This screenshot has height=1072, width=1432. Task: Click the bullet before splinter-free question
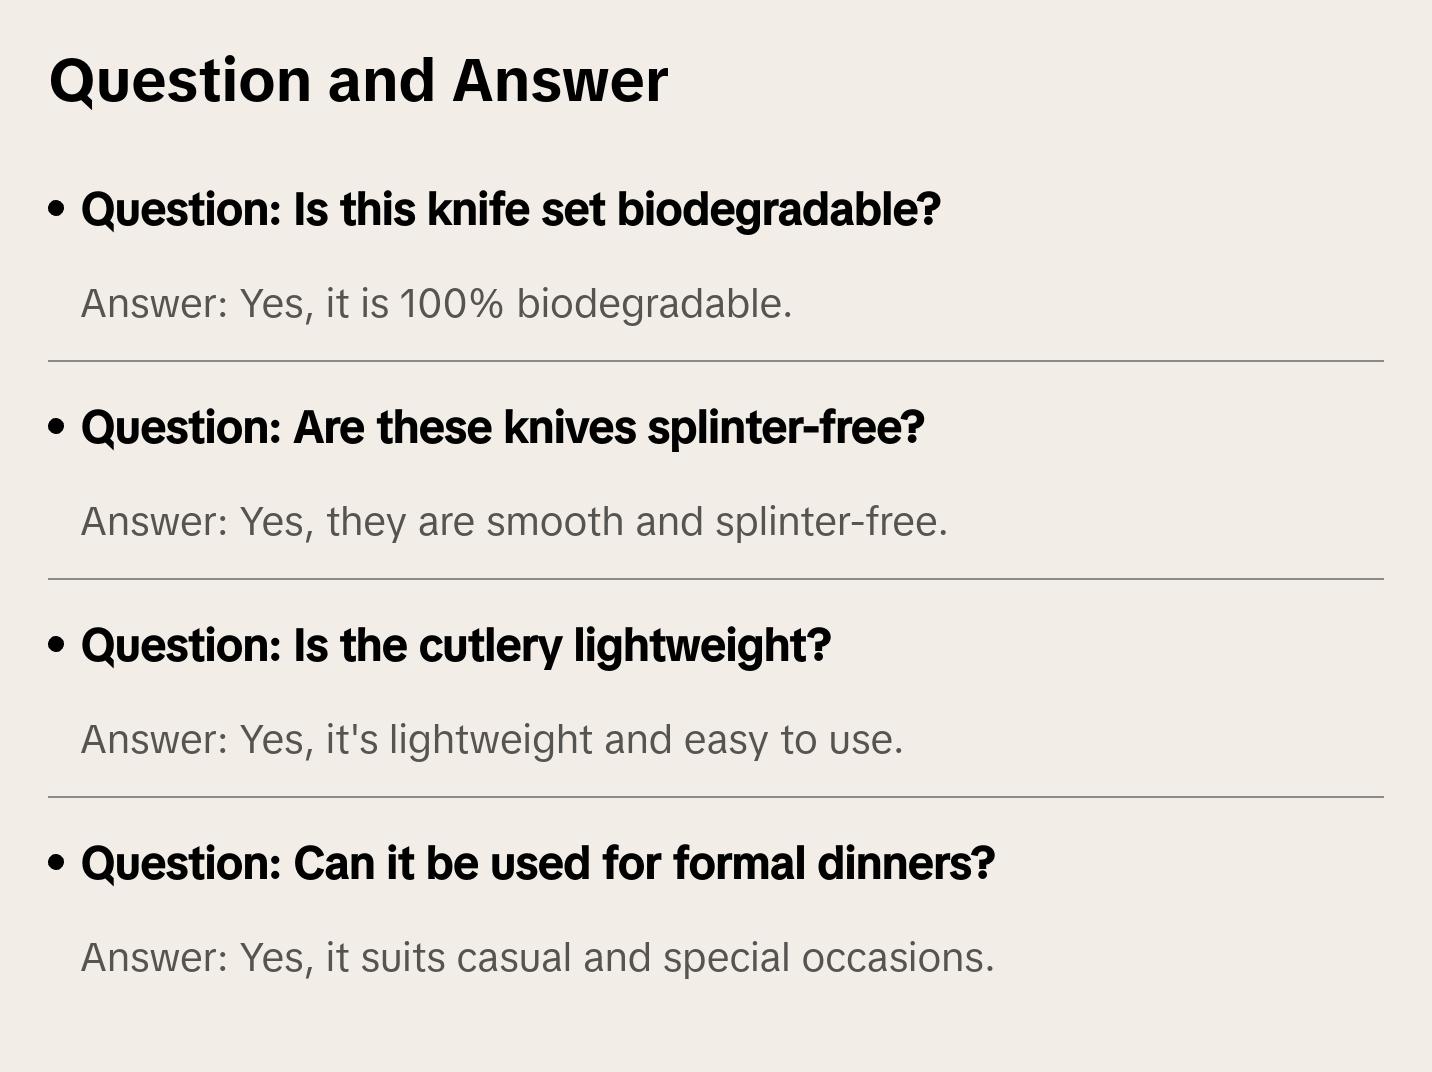[57, 428]
